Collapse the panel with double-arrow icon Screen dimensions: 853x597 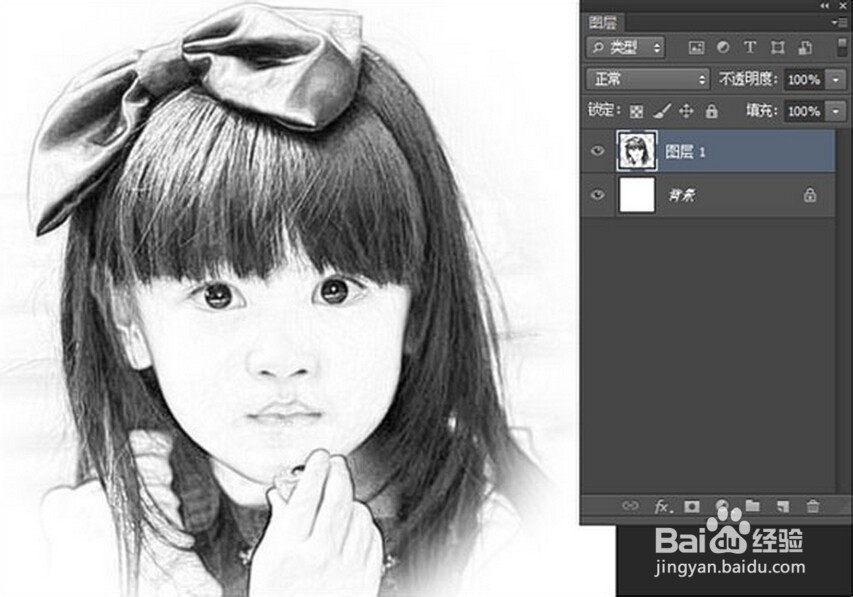[825, 5]
